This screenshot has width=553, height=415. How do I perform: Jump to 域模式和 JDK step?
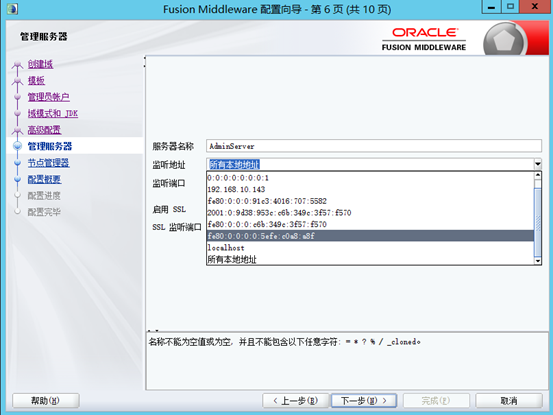[x=53, y=114]
